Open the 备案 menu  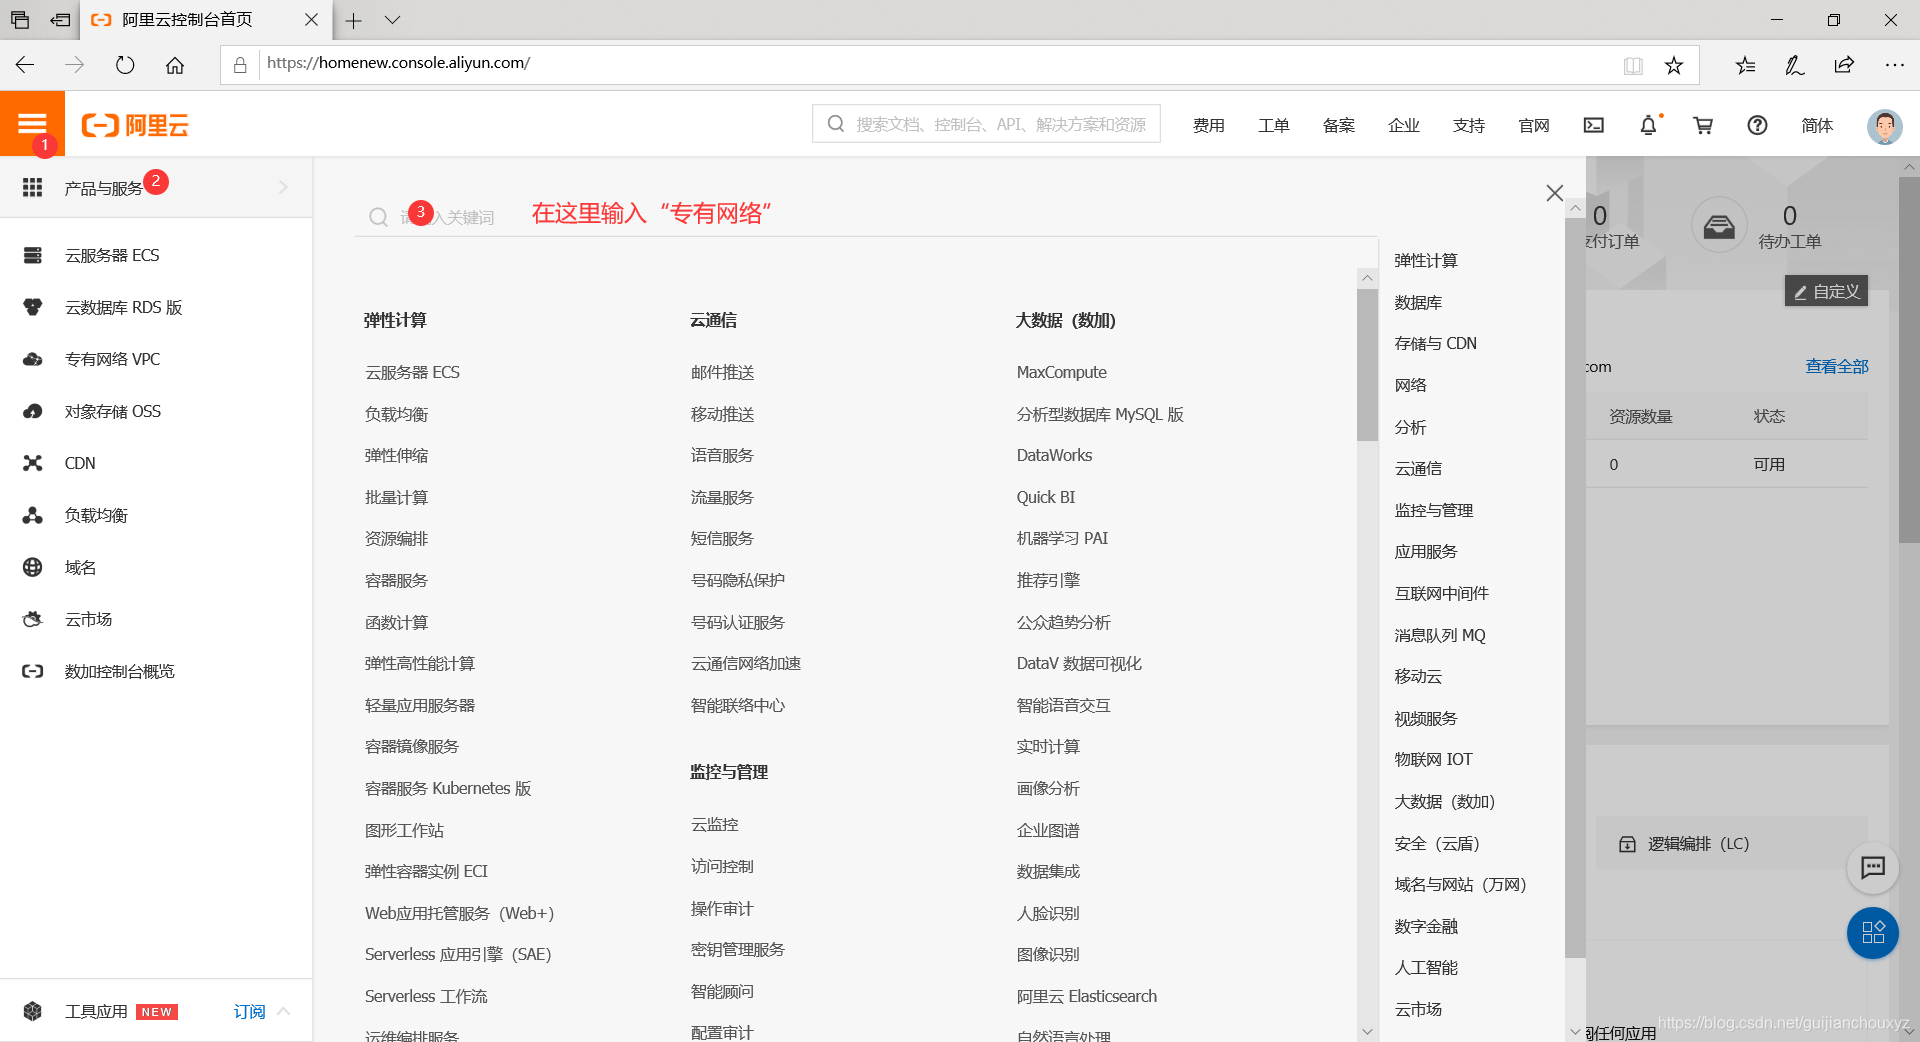click(x=1338, y=125)
